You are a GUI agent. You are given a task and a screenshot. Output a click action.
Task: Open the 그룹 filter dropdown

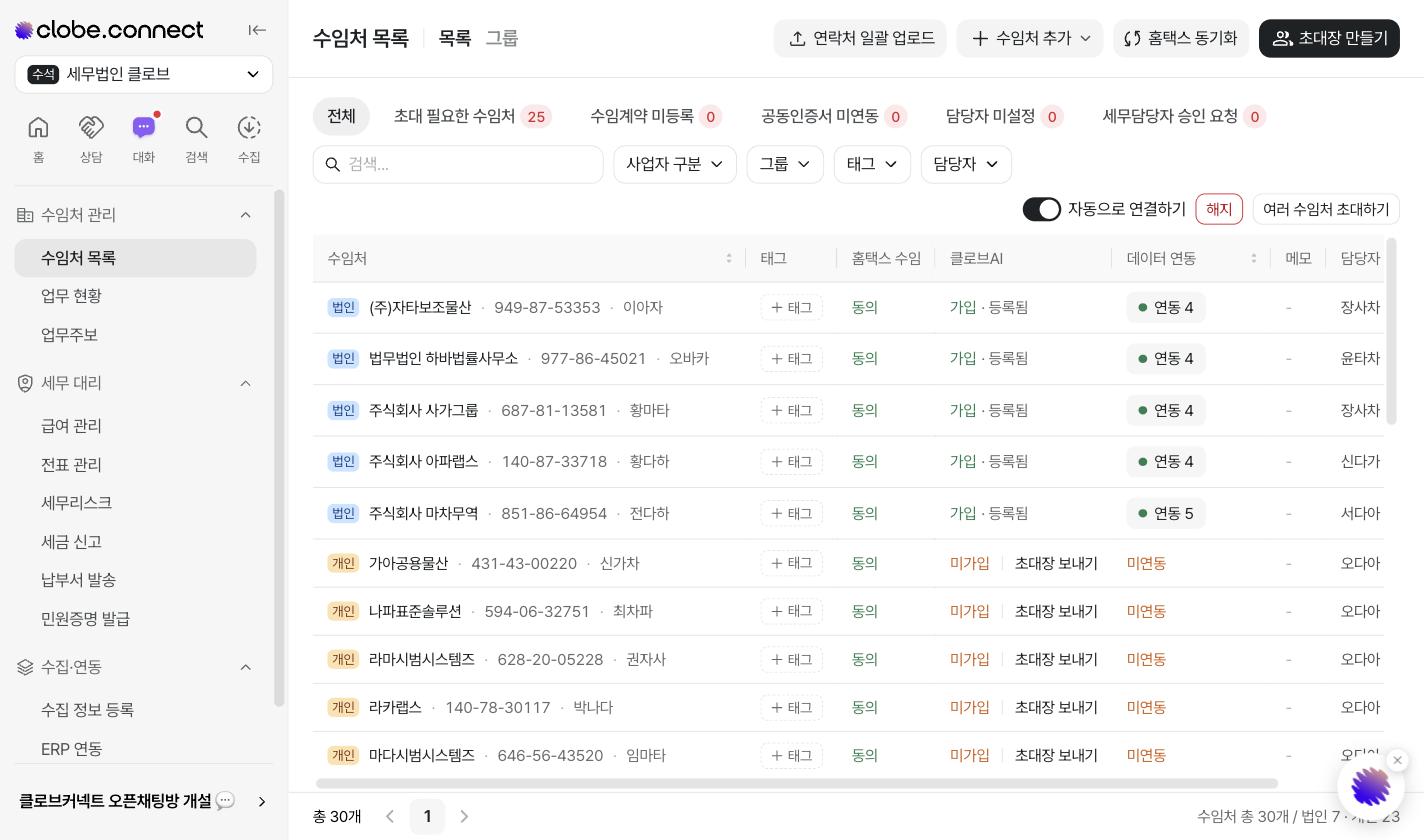click(x=785, y=164)
